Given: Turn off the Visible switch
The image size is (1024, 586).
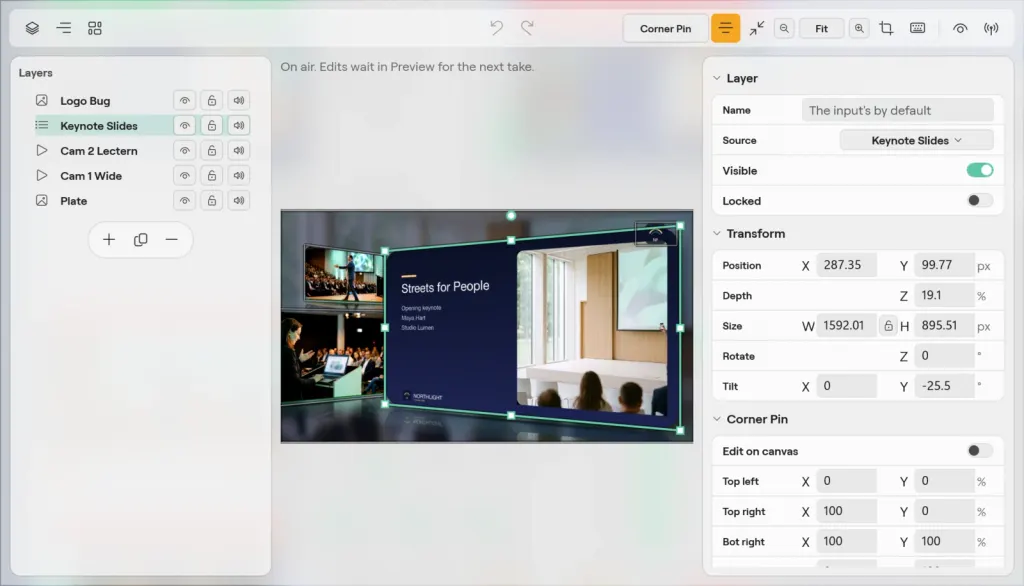Looking at the screenshot, I should (980, 171).
